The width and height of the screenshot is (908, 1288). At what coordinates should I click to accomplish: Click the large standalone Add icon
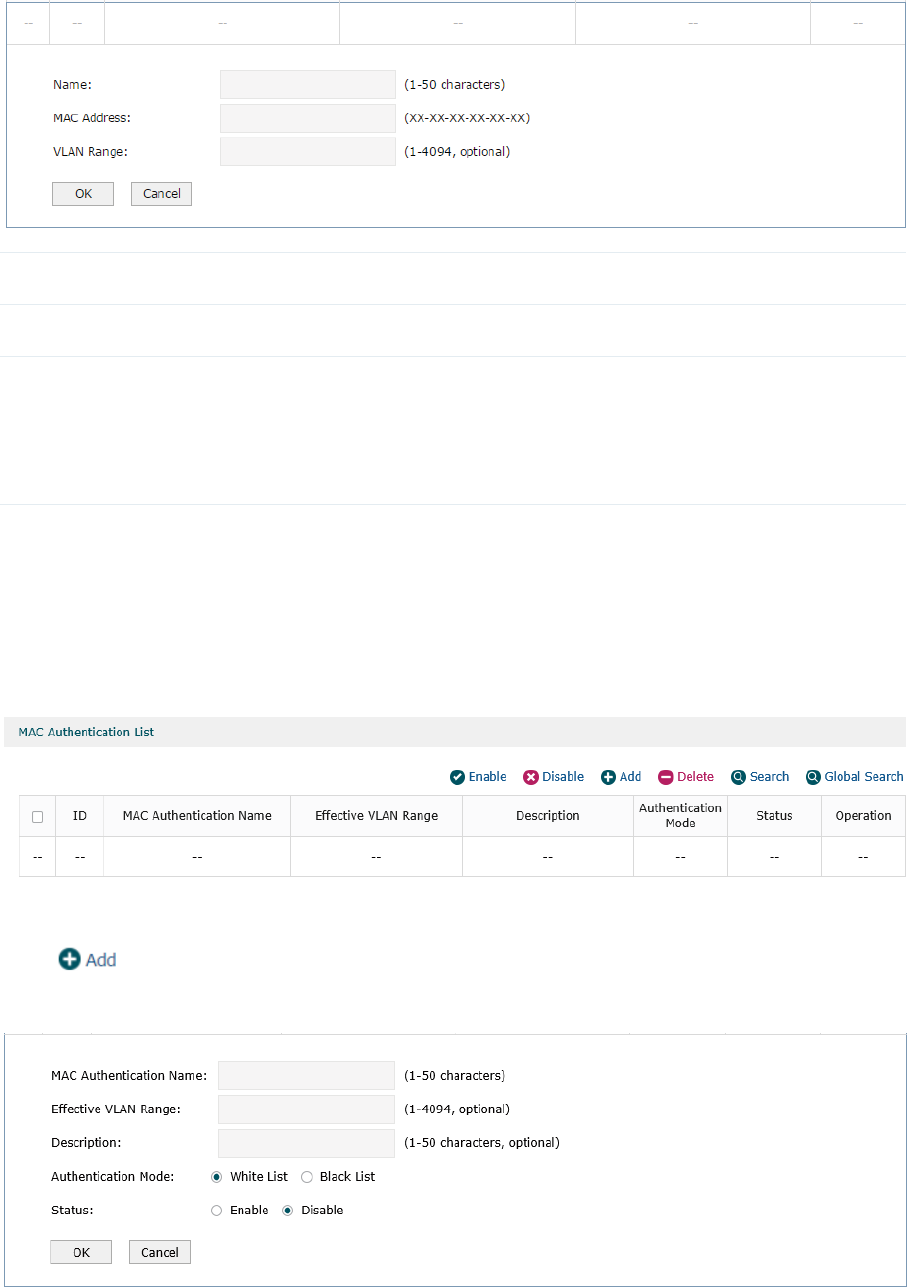click(x=69, y=959)
